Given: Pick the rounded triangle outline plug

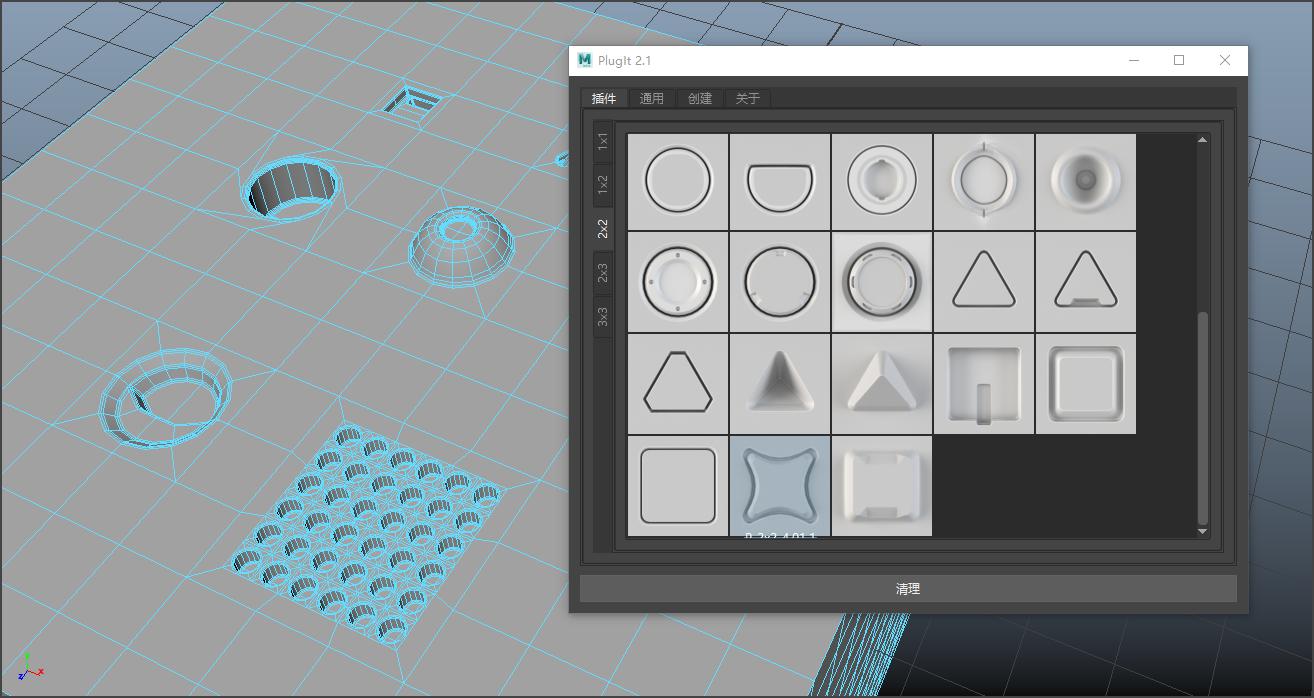Looking at the screenshot, I should tap(984, 281).
